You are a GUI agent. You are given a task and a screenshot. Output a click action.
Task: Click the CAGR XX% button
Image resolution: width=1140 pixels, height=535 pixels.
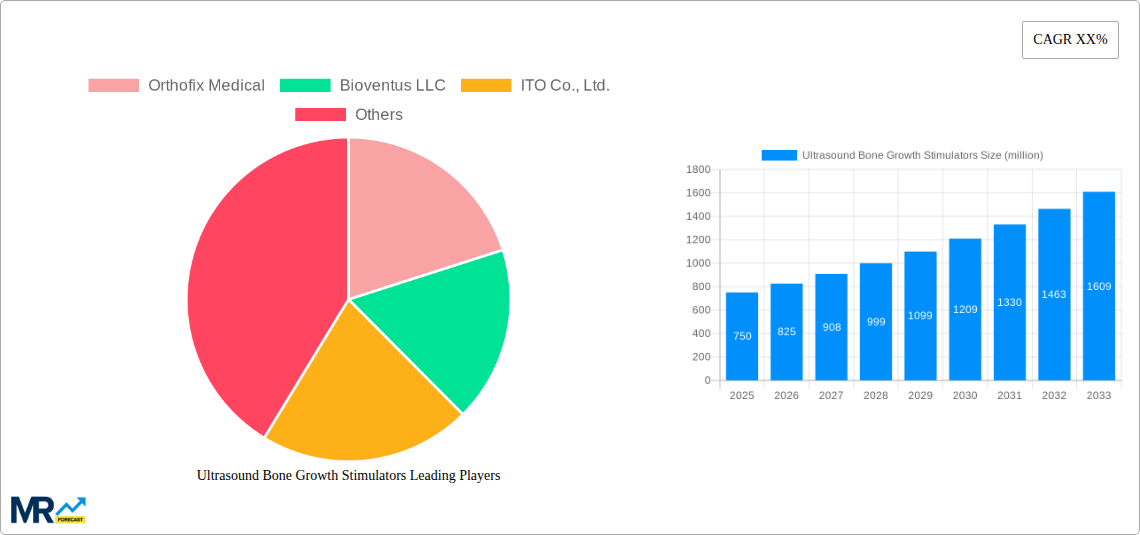pyautogui.click(x=1069, y=40)
